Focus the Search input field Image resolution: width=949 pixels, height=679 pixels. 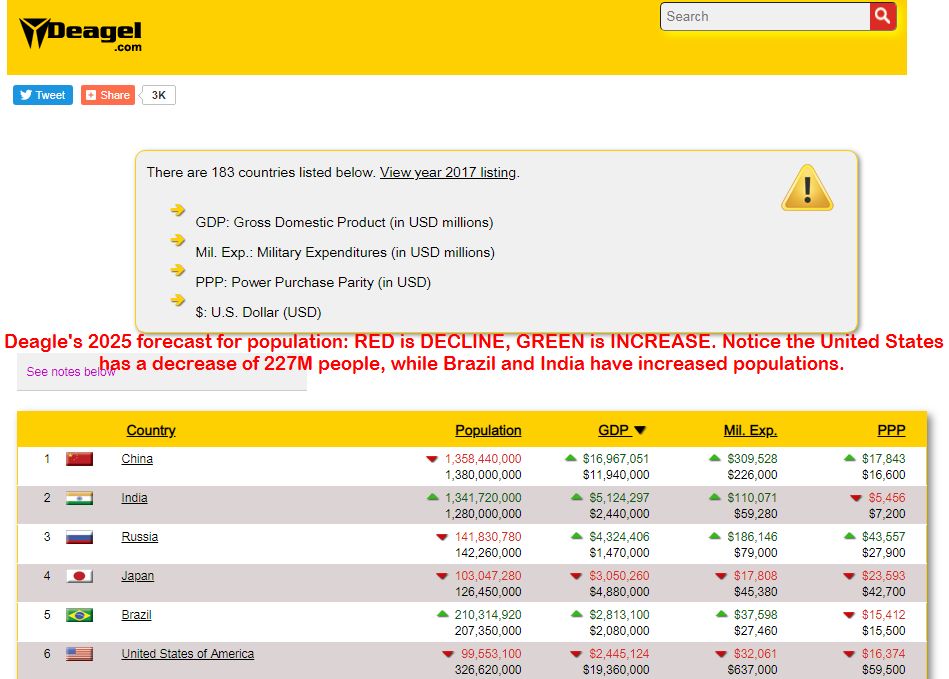pyautogui.click(x=765, y=16)
